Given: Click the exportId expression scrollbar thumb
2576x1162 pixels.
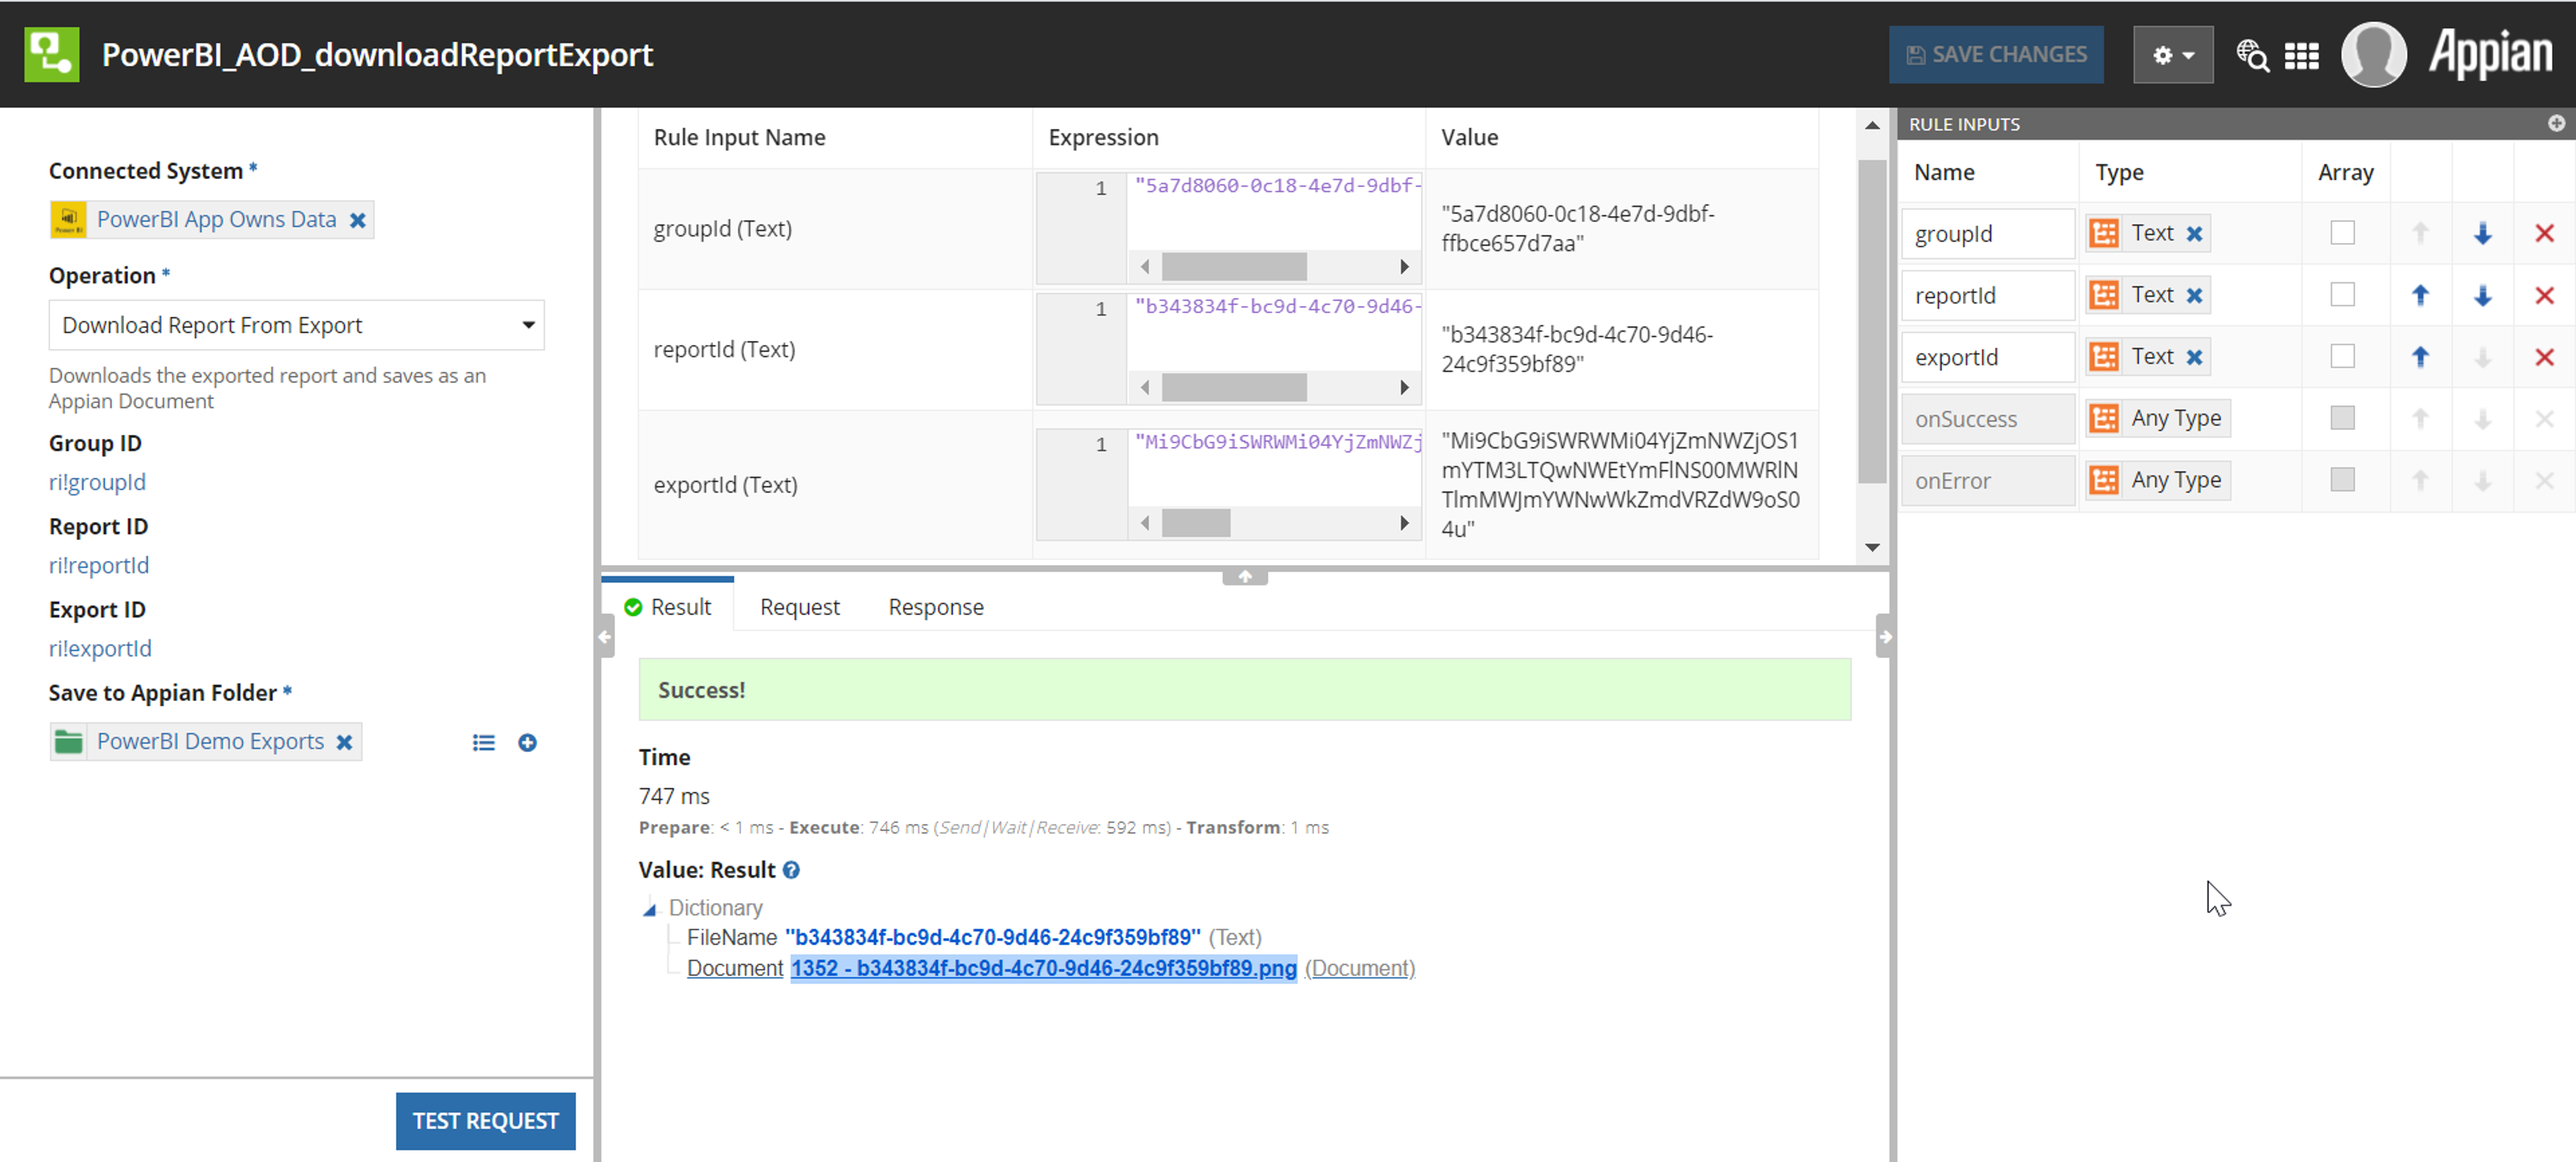Looking at the screenshot, I should coord(1195,523).
